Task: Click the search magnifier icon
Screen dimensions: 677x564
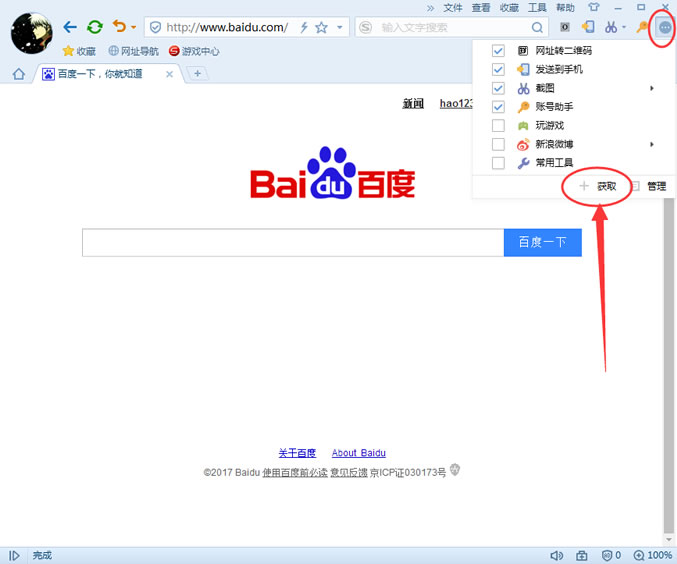Action: pos(538,27)
